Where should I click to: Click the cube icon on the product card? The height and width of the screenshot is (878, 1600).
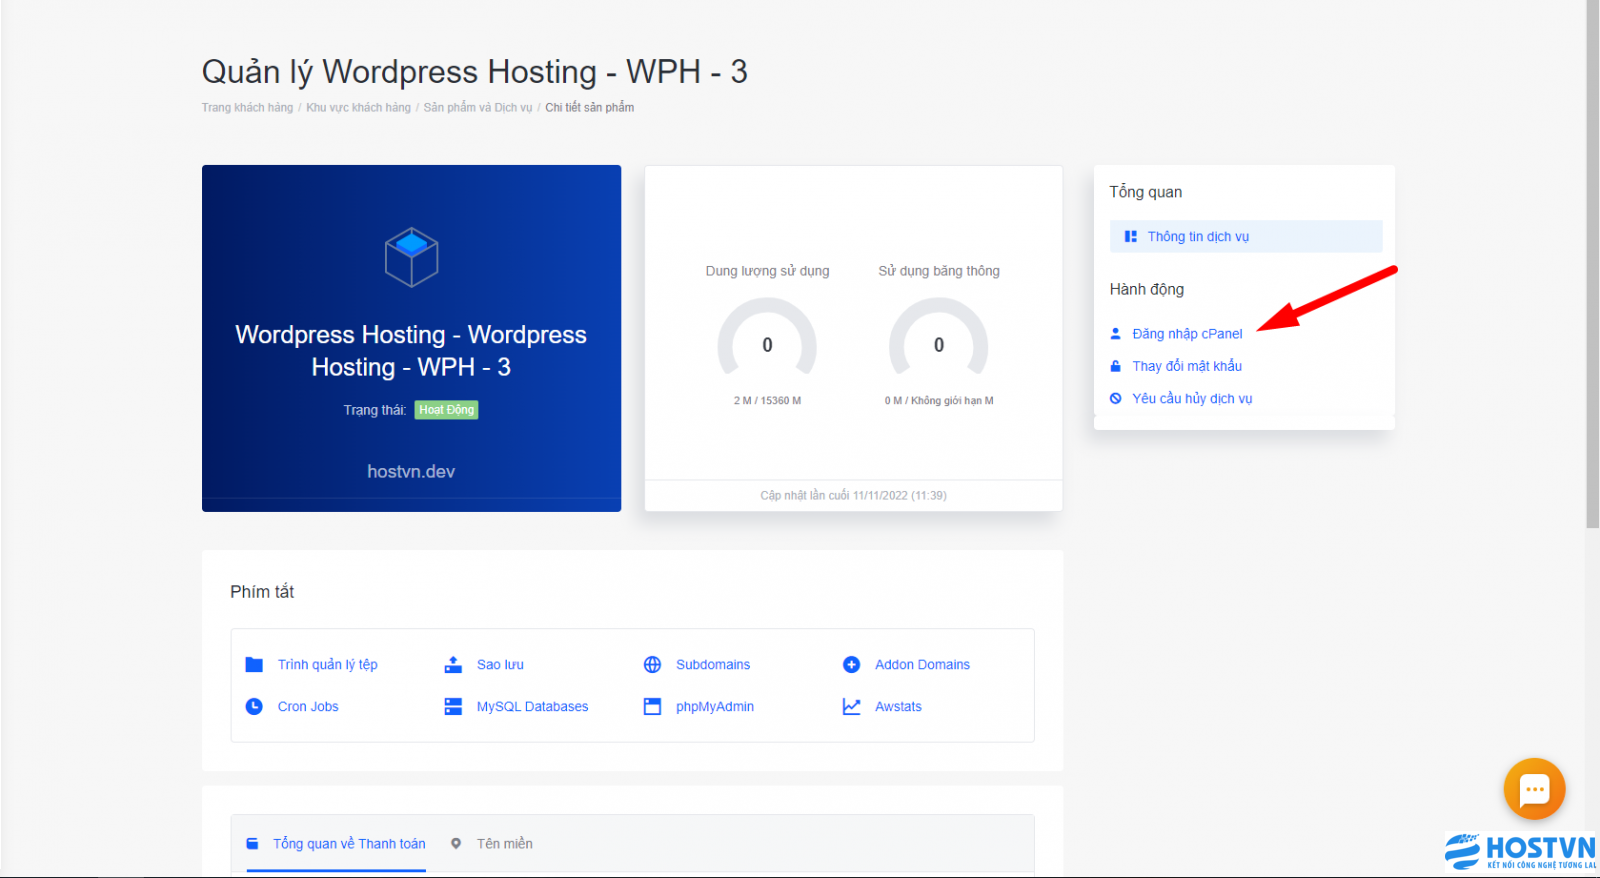(411, 257)
